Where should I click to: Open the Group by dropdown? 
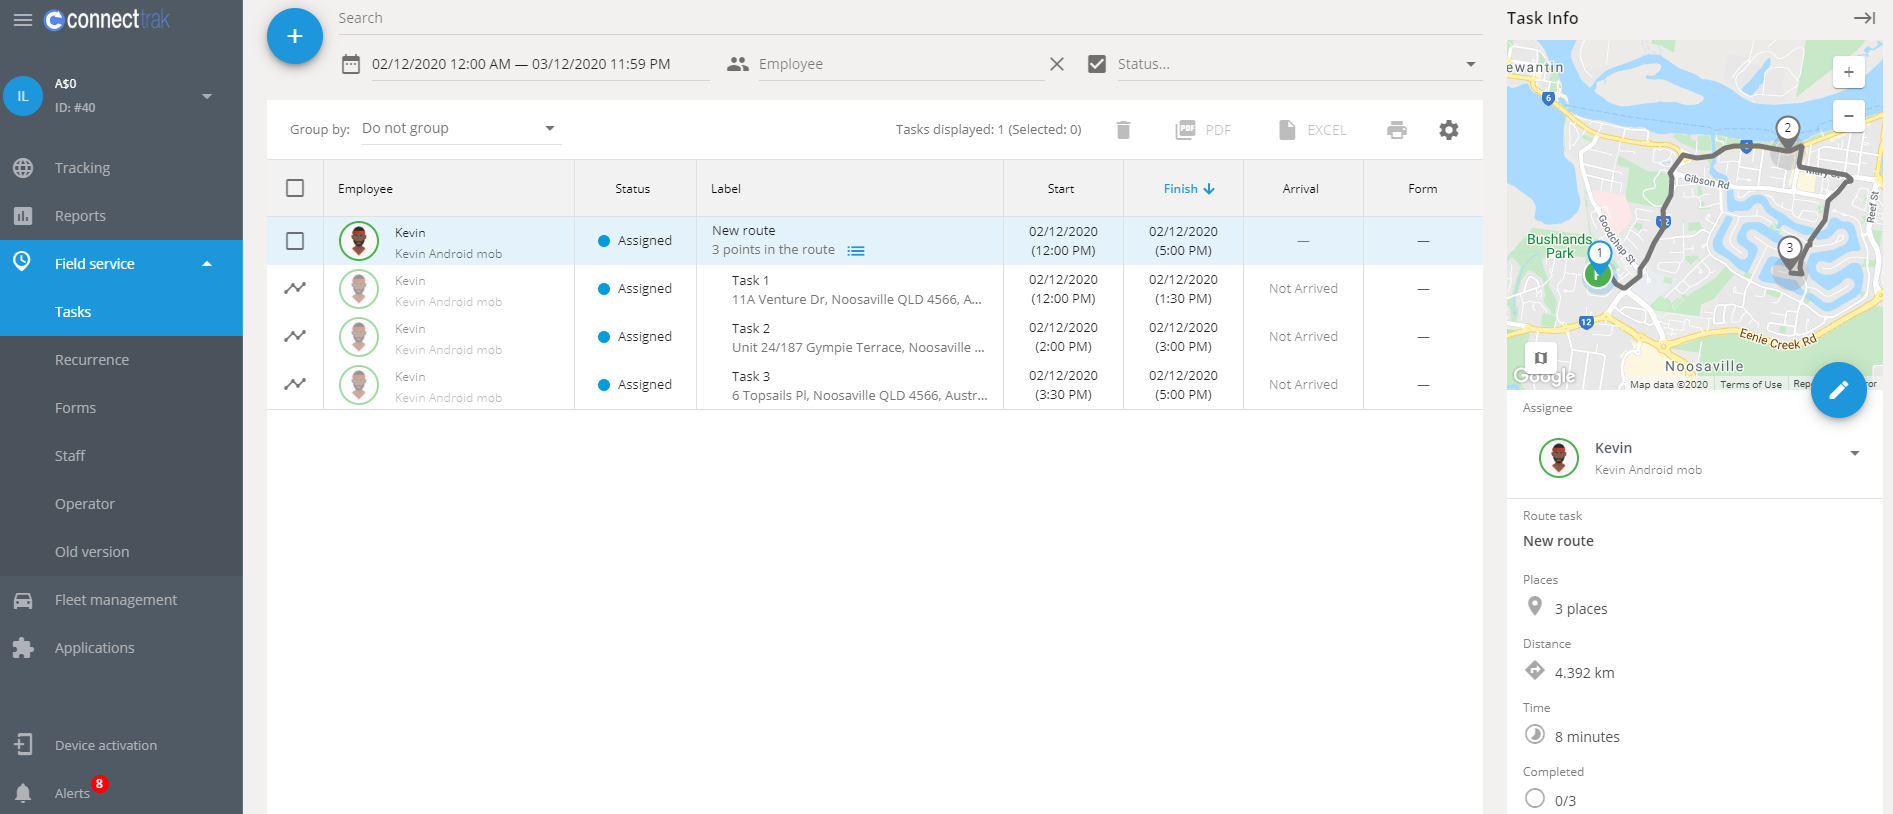[x=460, y=128]
